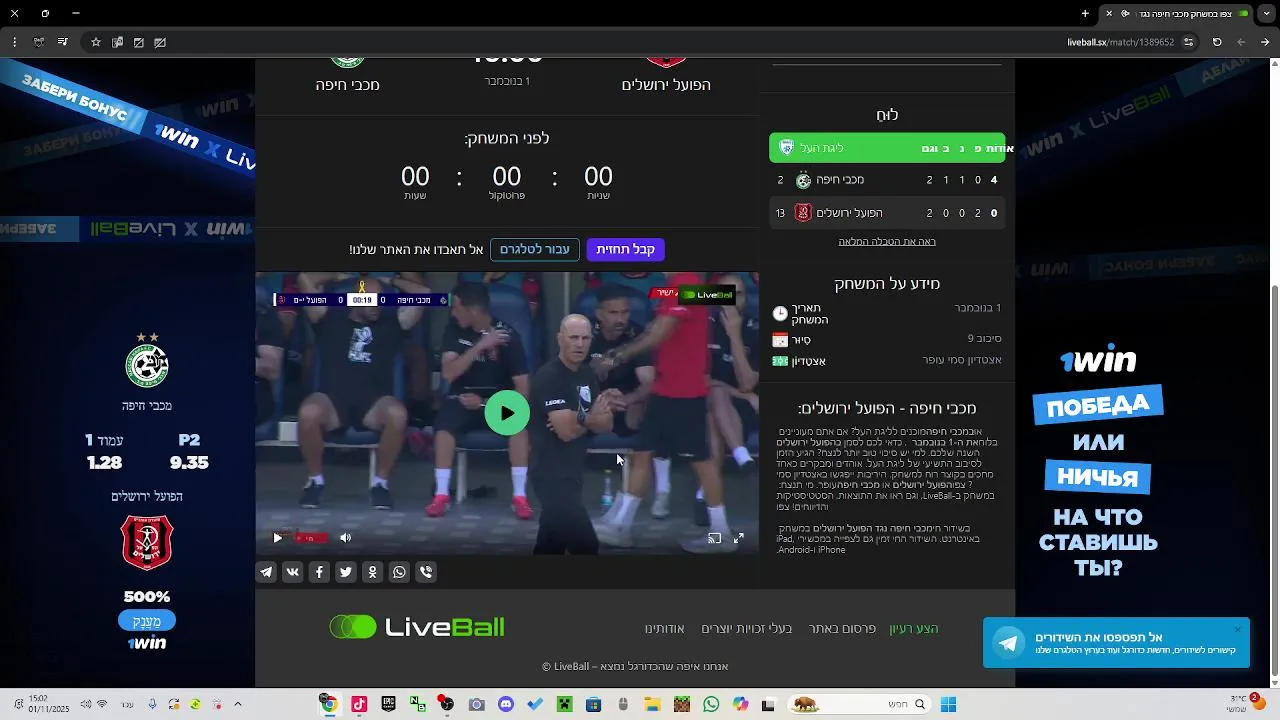Click the 9.35 P2 odds value
The image size is (1280, 720).
click(189, 462)
